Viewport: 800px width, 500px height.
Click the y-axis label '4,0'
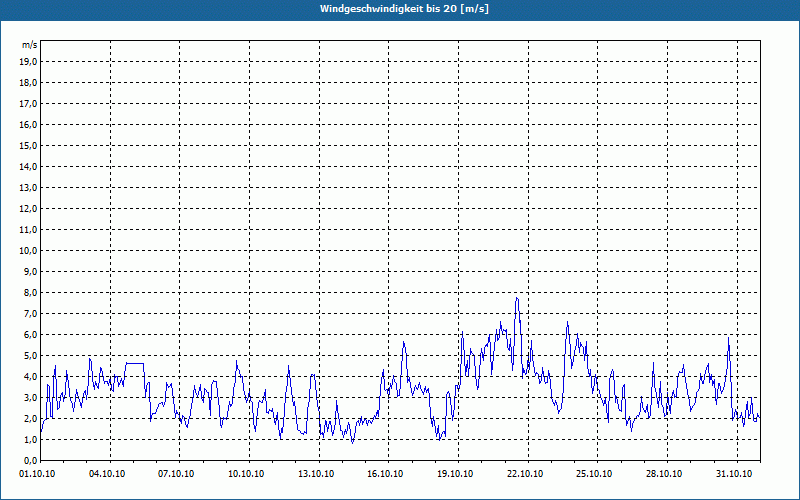point(31,377)
